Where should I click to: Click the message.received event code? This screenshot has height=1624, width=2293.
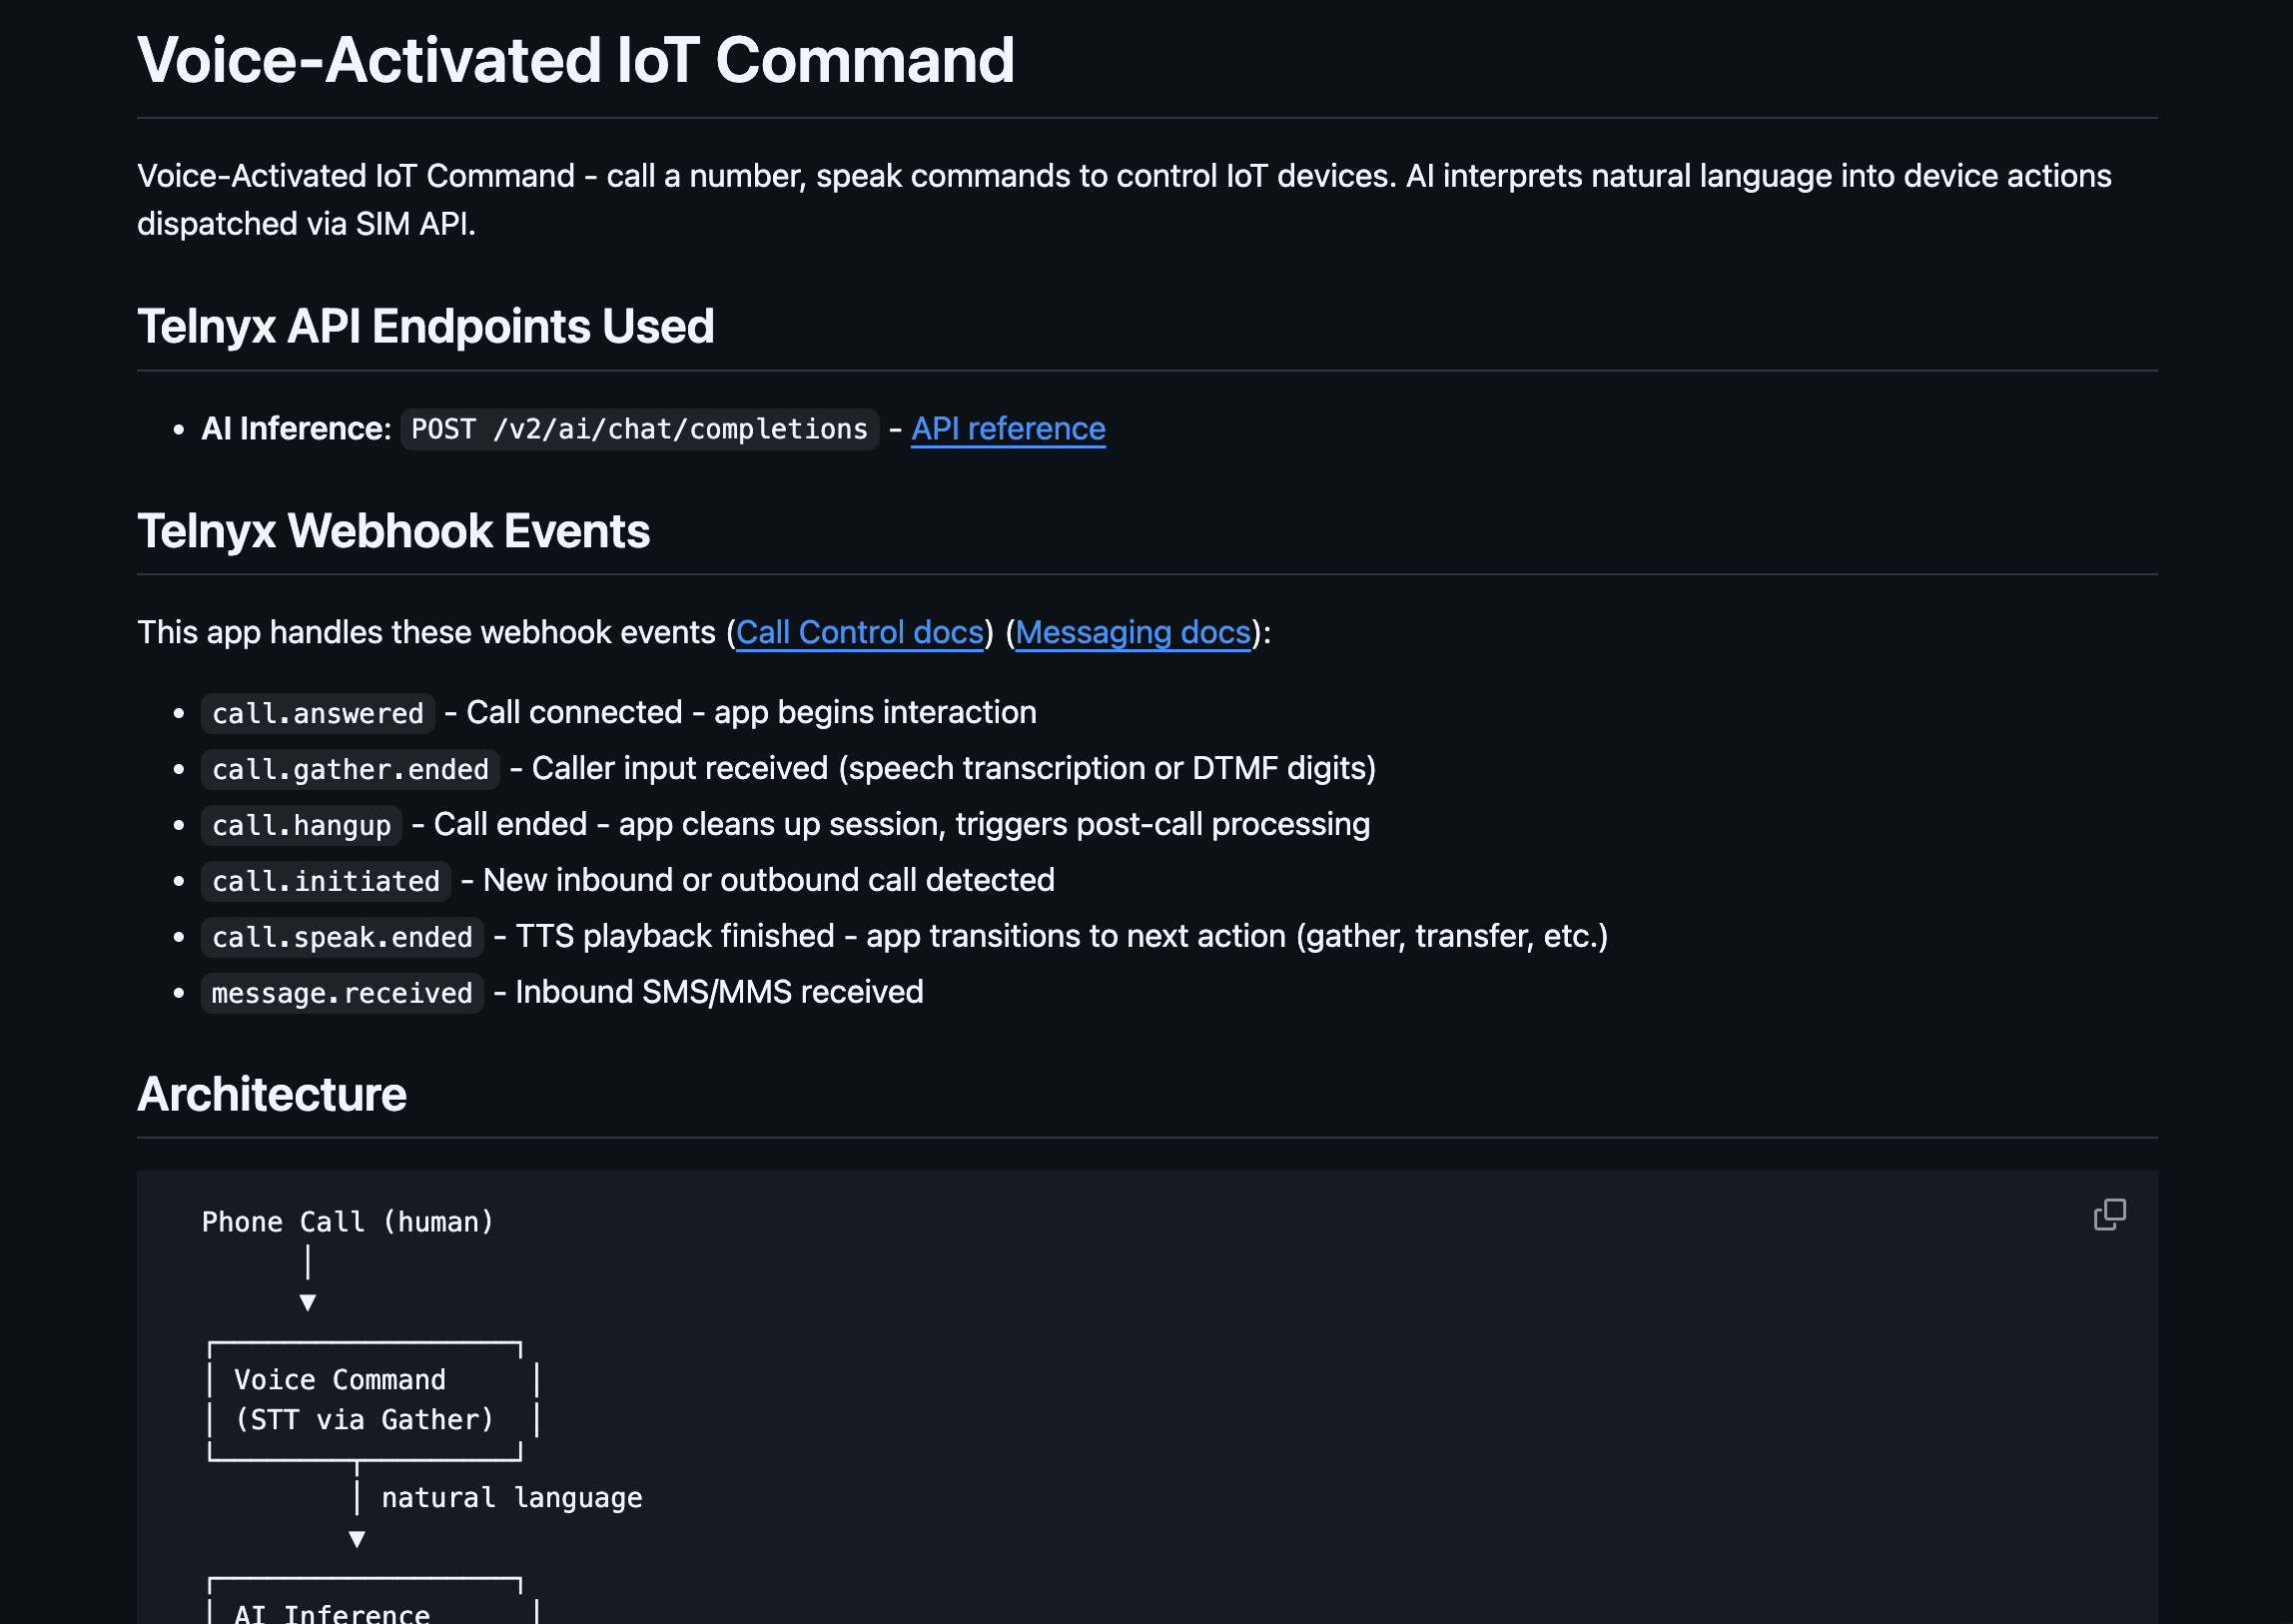pyautogui.click(x=342, y=993)
